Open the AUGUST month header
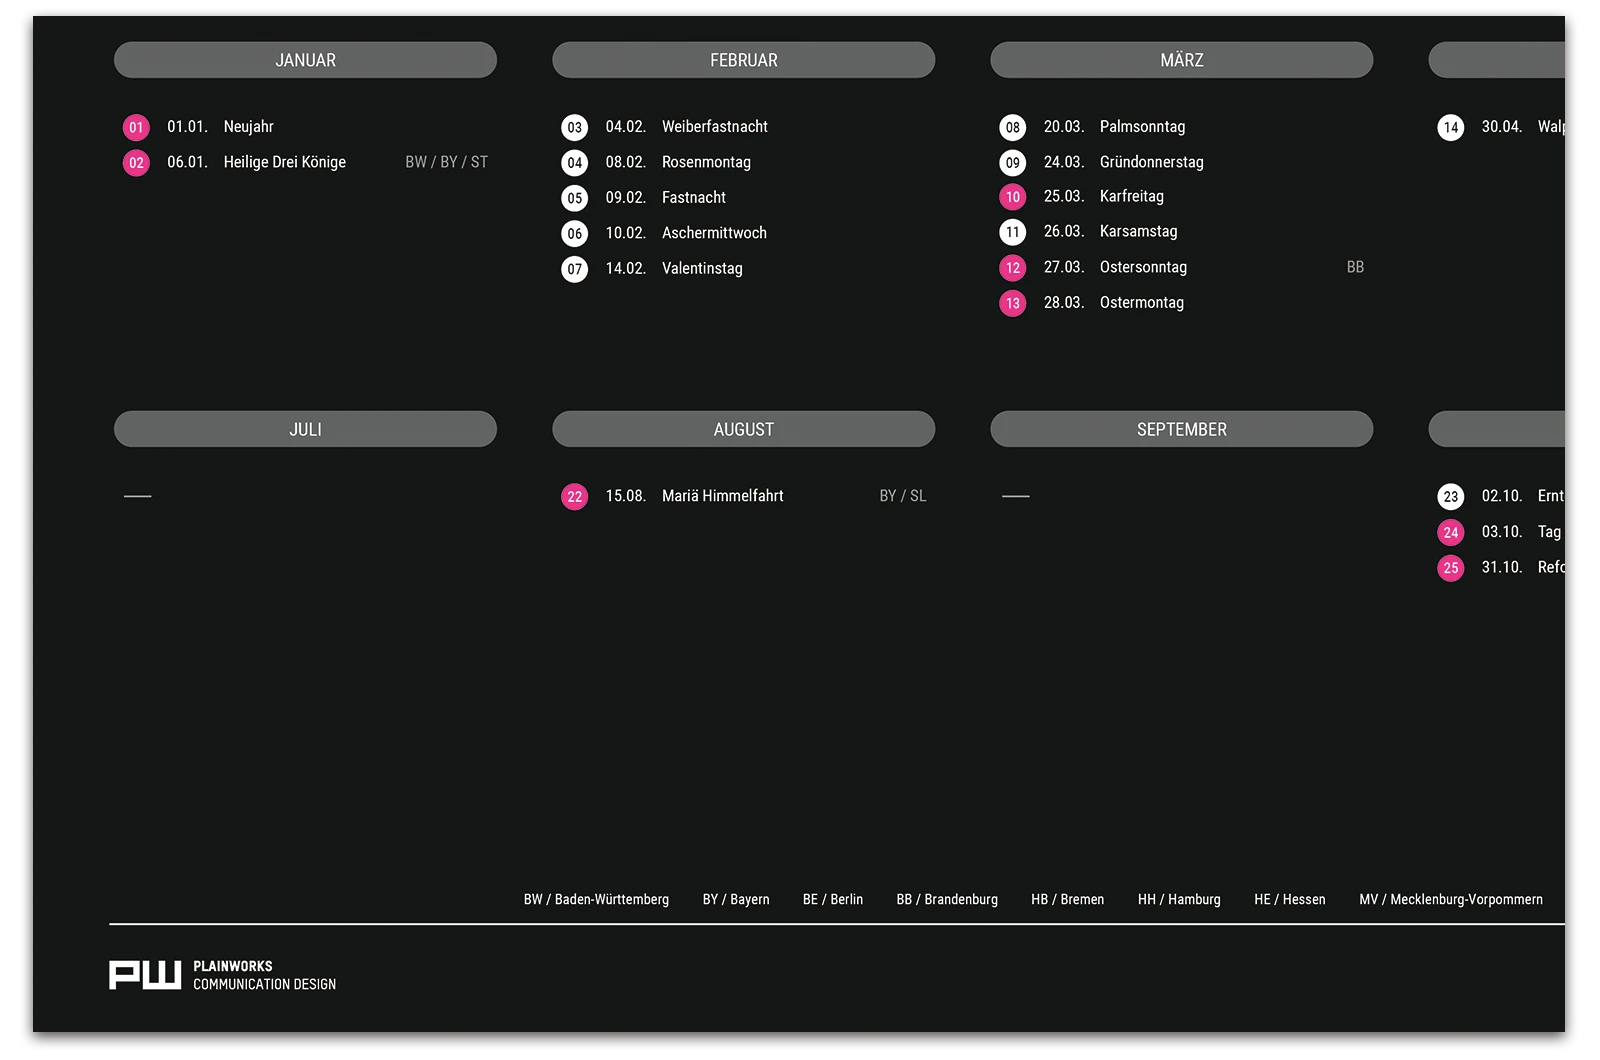 point(743,429)
